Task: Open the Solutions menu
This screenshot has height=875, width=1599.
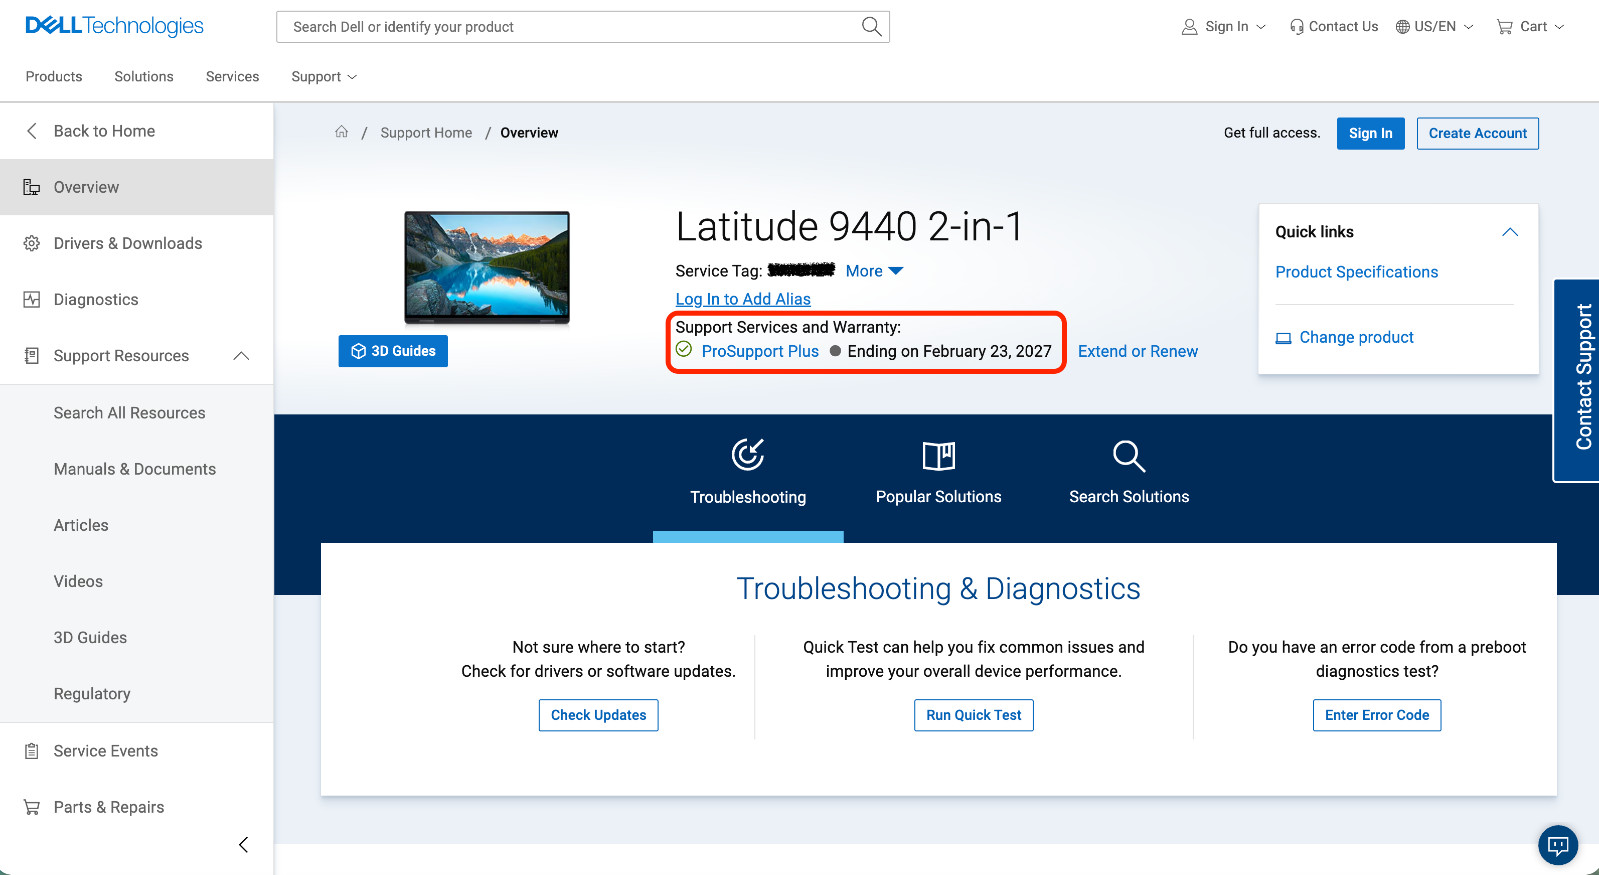Action: [x=144, y=77]
